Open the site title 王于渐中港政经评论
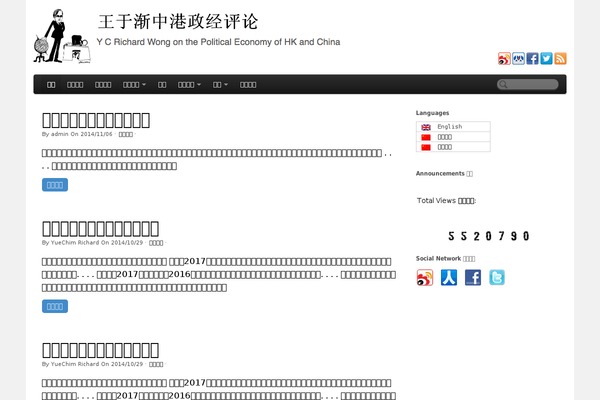The image size is (600, 400). (x=178, y=21)
